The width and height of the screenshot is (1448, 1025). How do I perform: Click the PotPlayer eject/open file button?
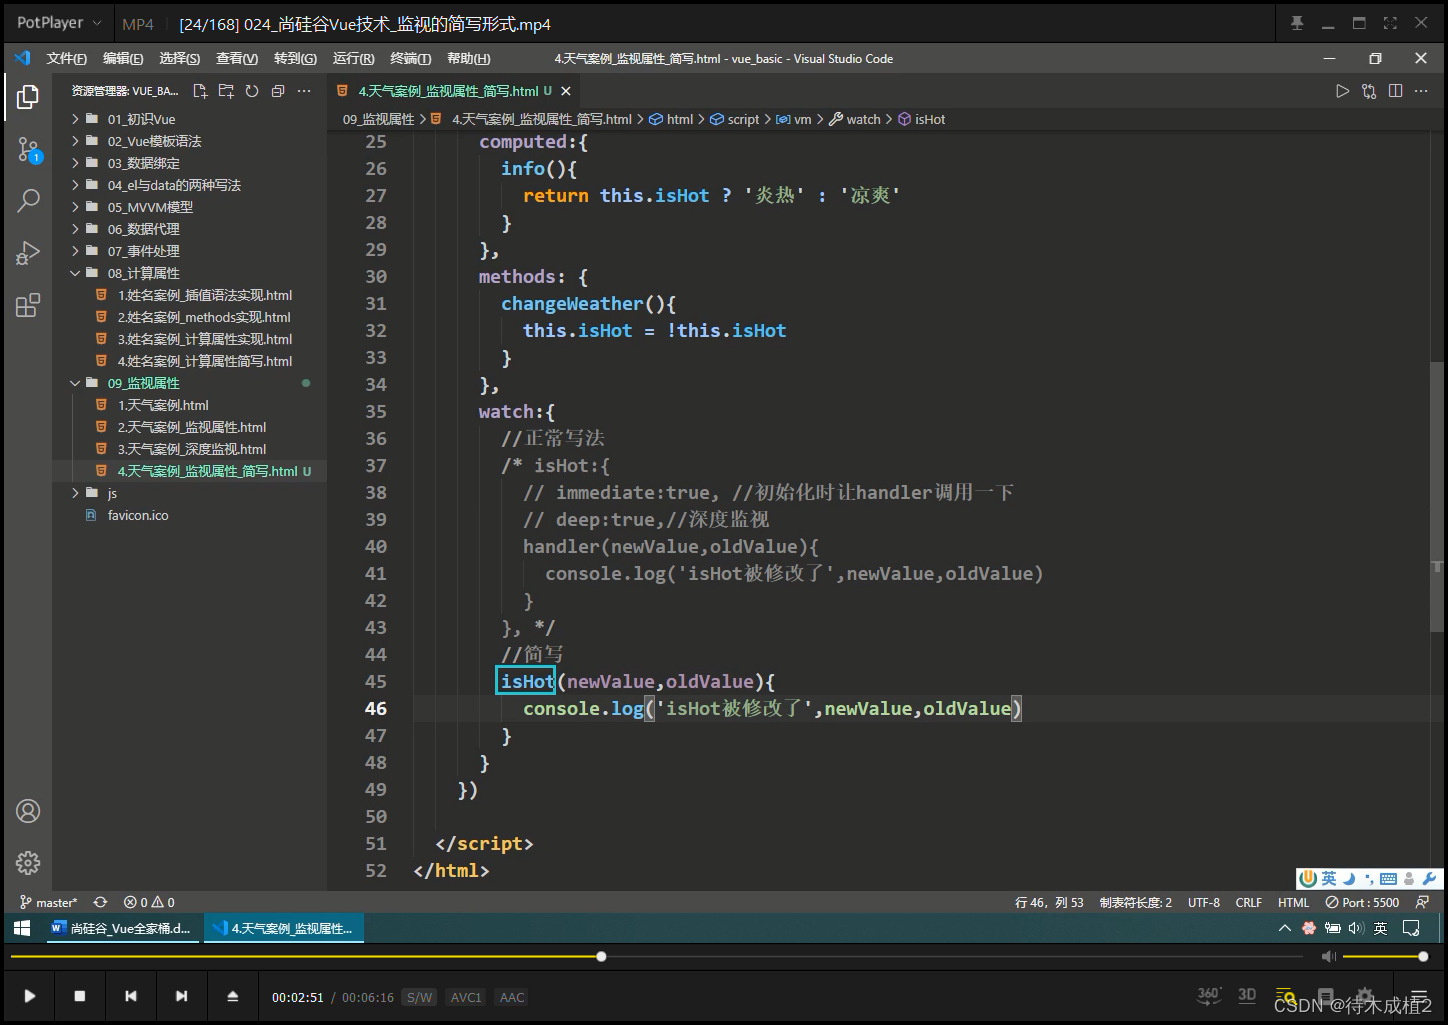[x=232, y=996]
